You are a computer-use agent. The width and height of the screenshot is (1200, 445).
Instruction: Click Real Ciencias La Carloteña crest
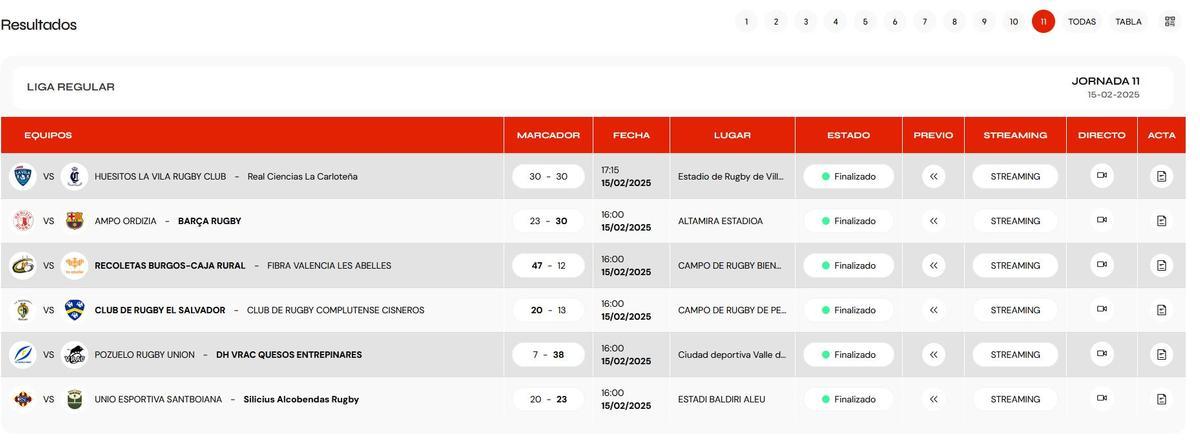(74, 176)
